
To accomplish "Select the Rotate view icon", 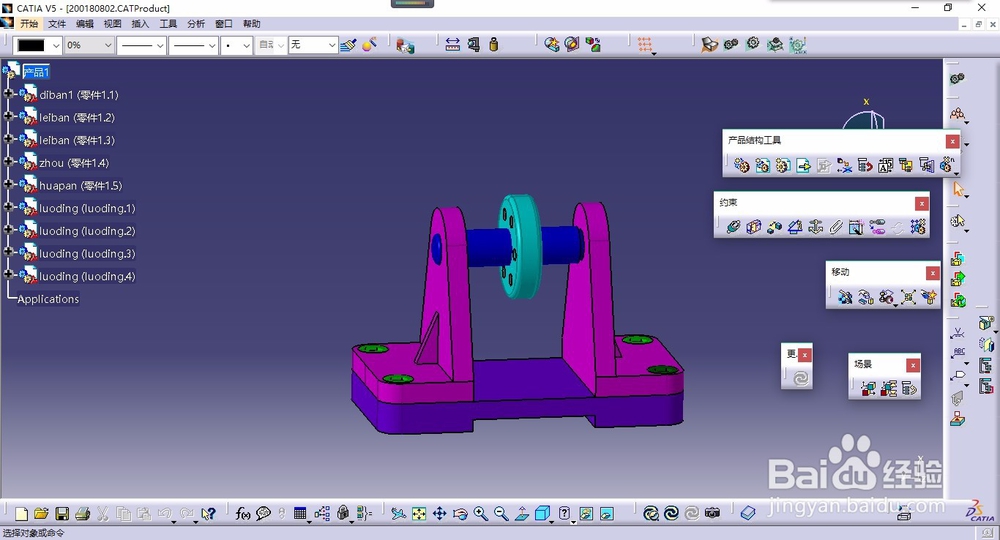I will click(460, 514).
